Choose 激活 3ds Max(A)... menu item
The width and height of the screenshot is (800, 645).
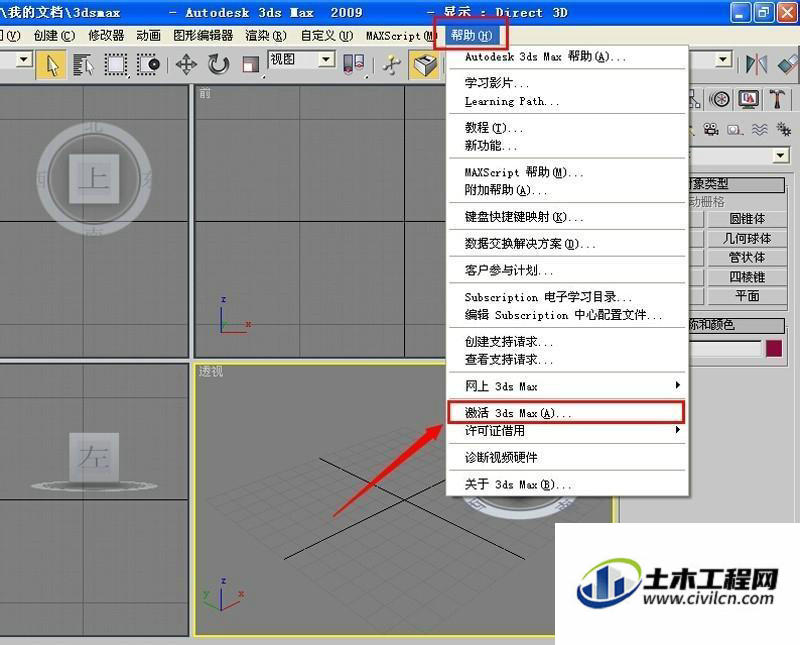click(x=567, y=412)
